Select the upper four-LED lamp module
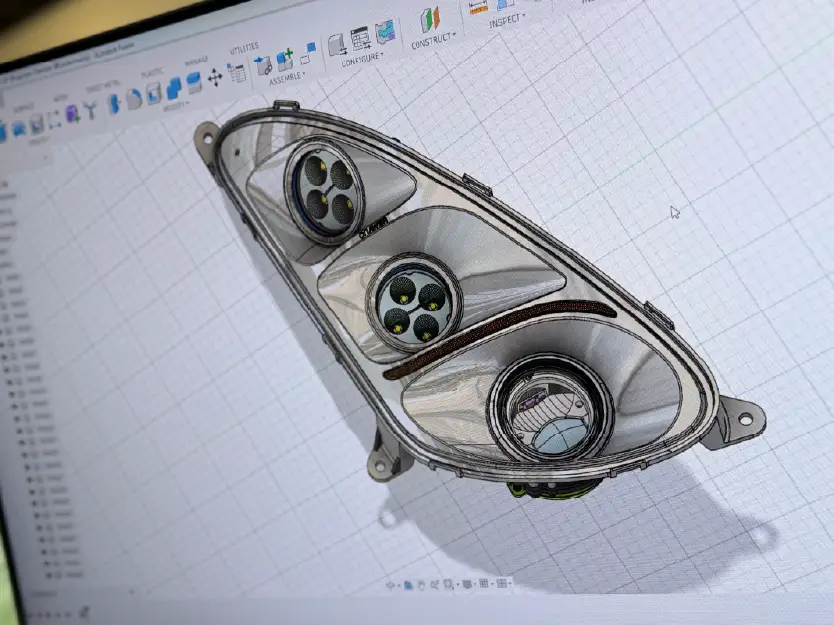 [325, 190]
